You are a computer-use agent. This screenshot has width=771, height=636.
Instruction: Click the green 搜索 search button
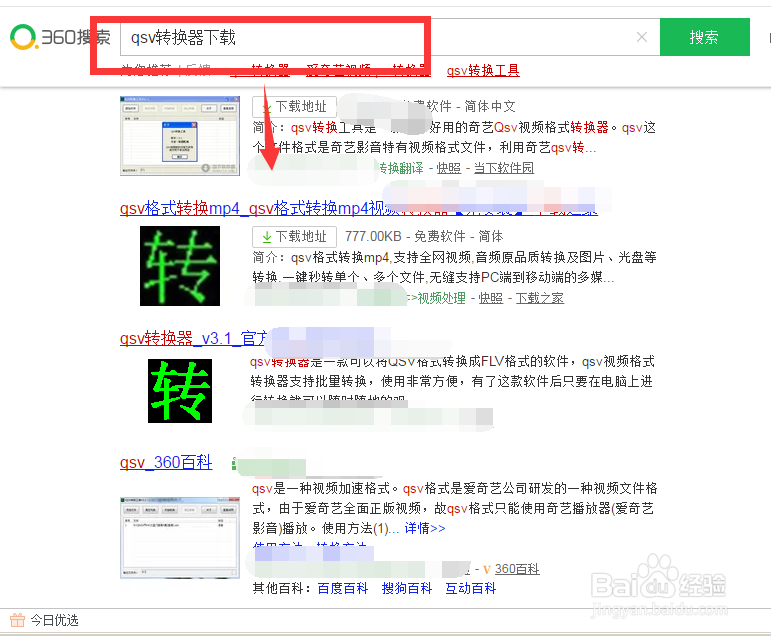(705, 37)
